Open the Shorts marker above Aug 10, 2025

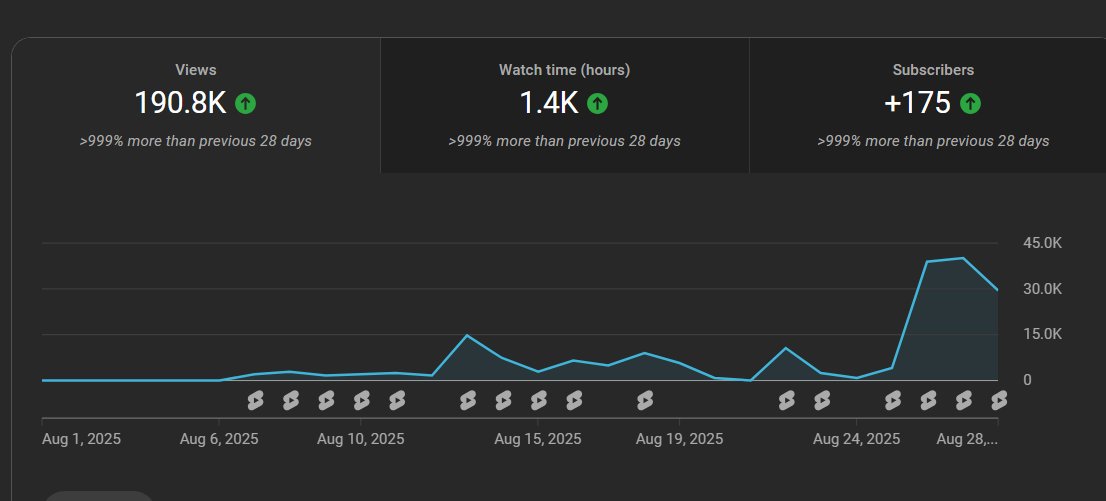click(x=361, y=402)
